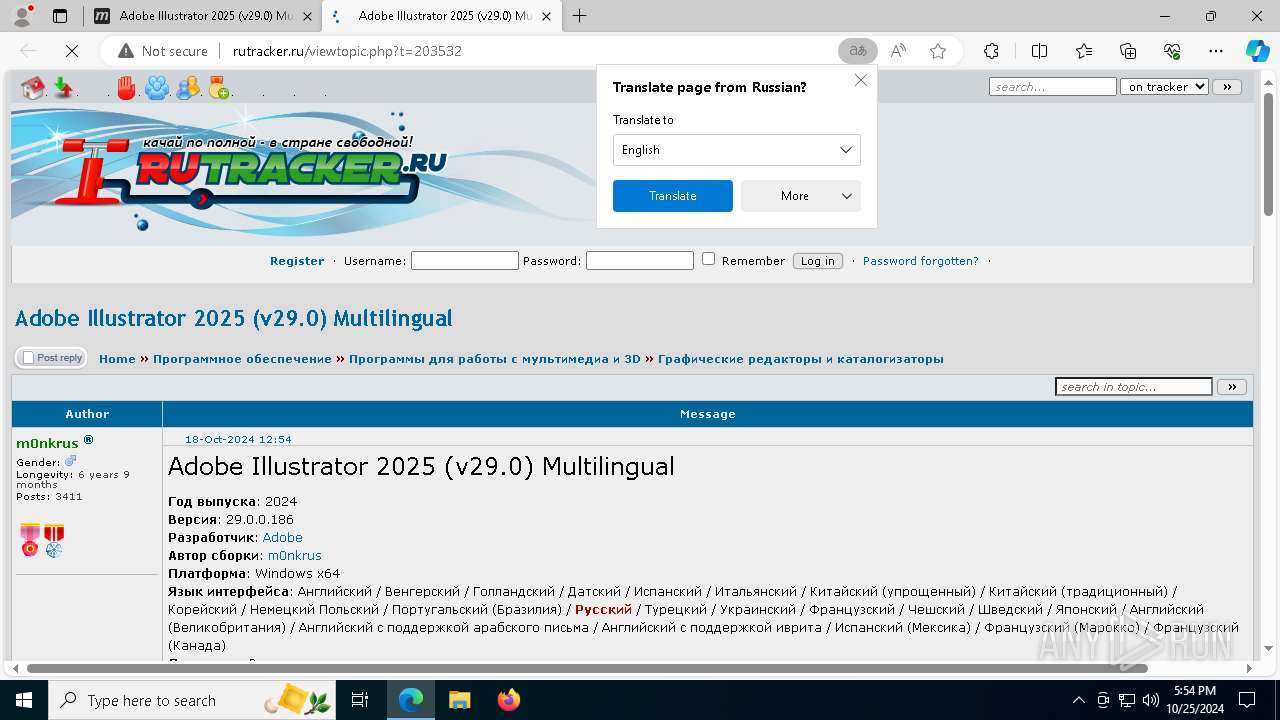Open Программы для работы с мультимедиа и 3D link
Screen dimensions: 1280x720
click(494, 359)
